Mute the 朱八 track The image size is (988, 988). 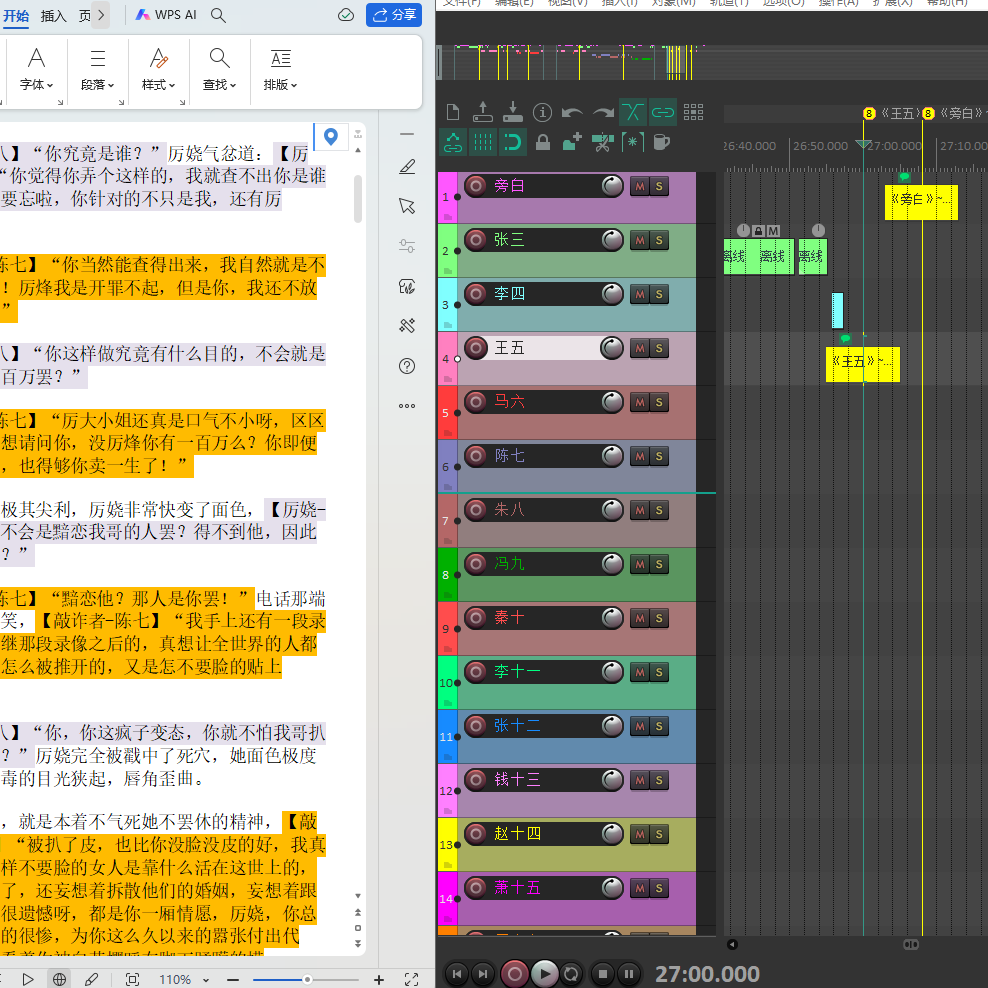click(640, 510)
